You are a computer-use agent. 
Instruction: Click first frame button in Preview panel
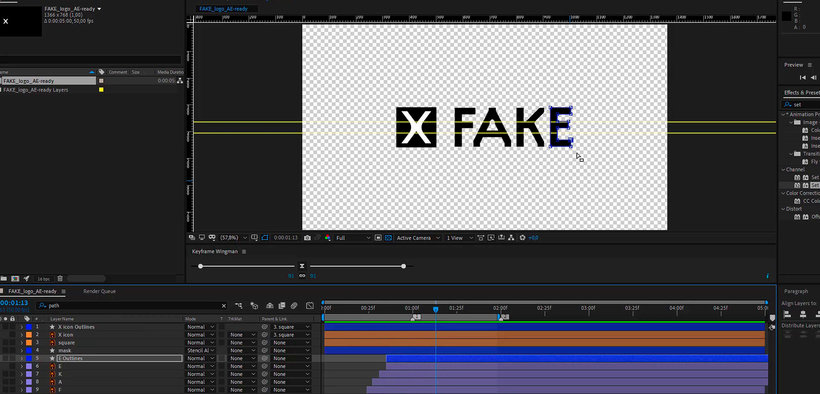click(x=803, y=77)
